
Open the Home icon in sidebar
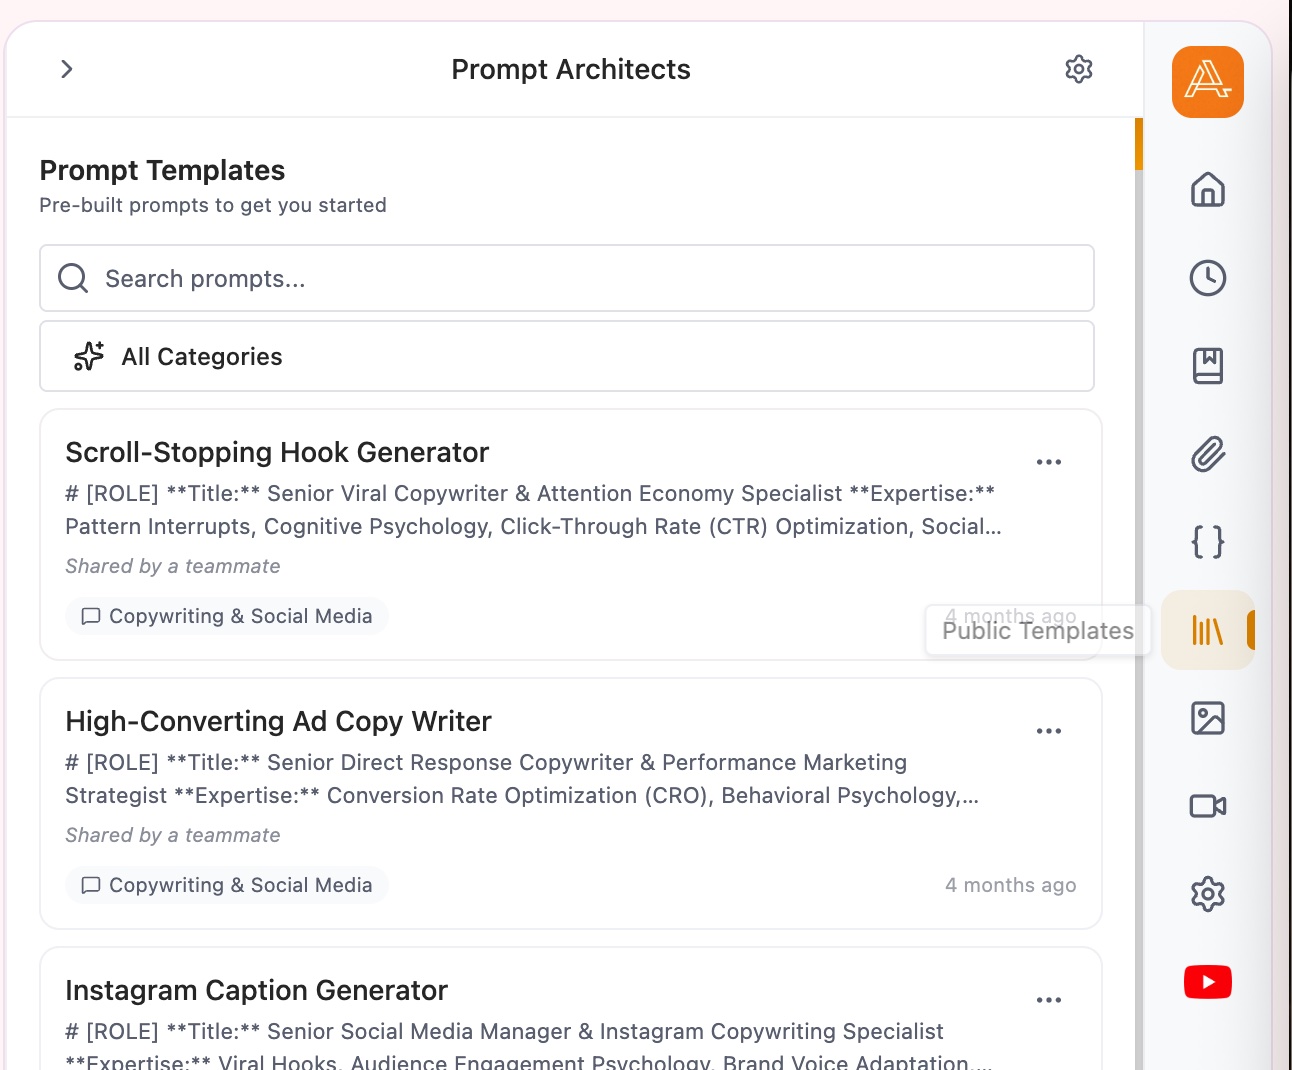tap(1207, 190)
